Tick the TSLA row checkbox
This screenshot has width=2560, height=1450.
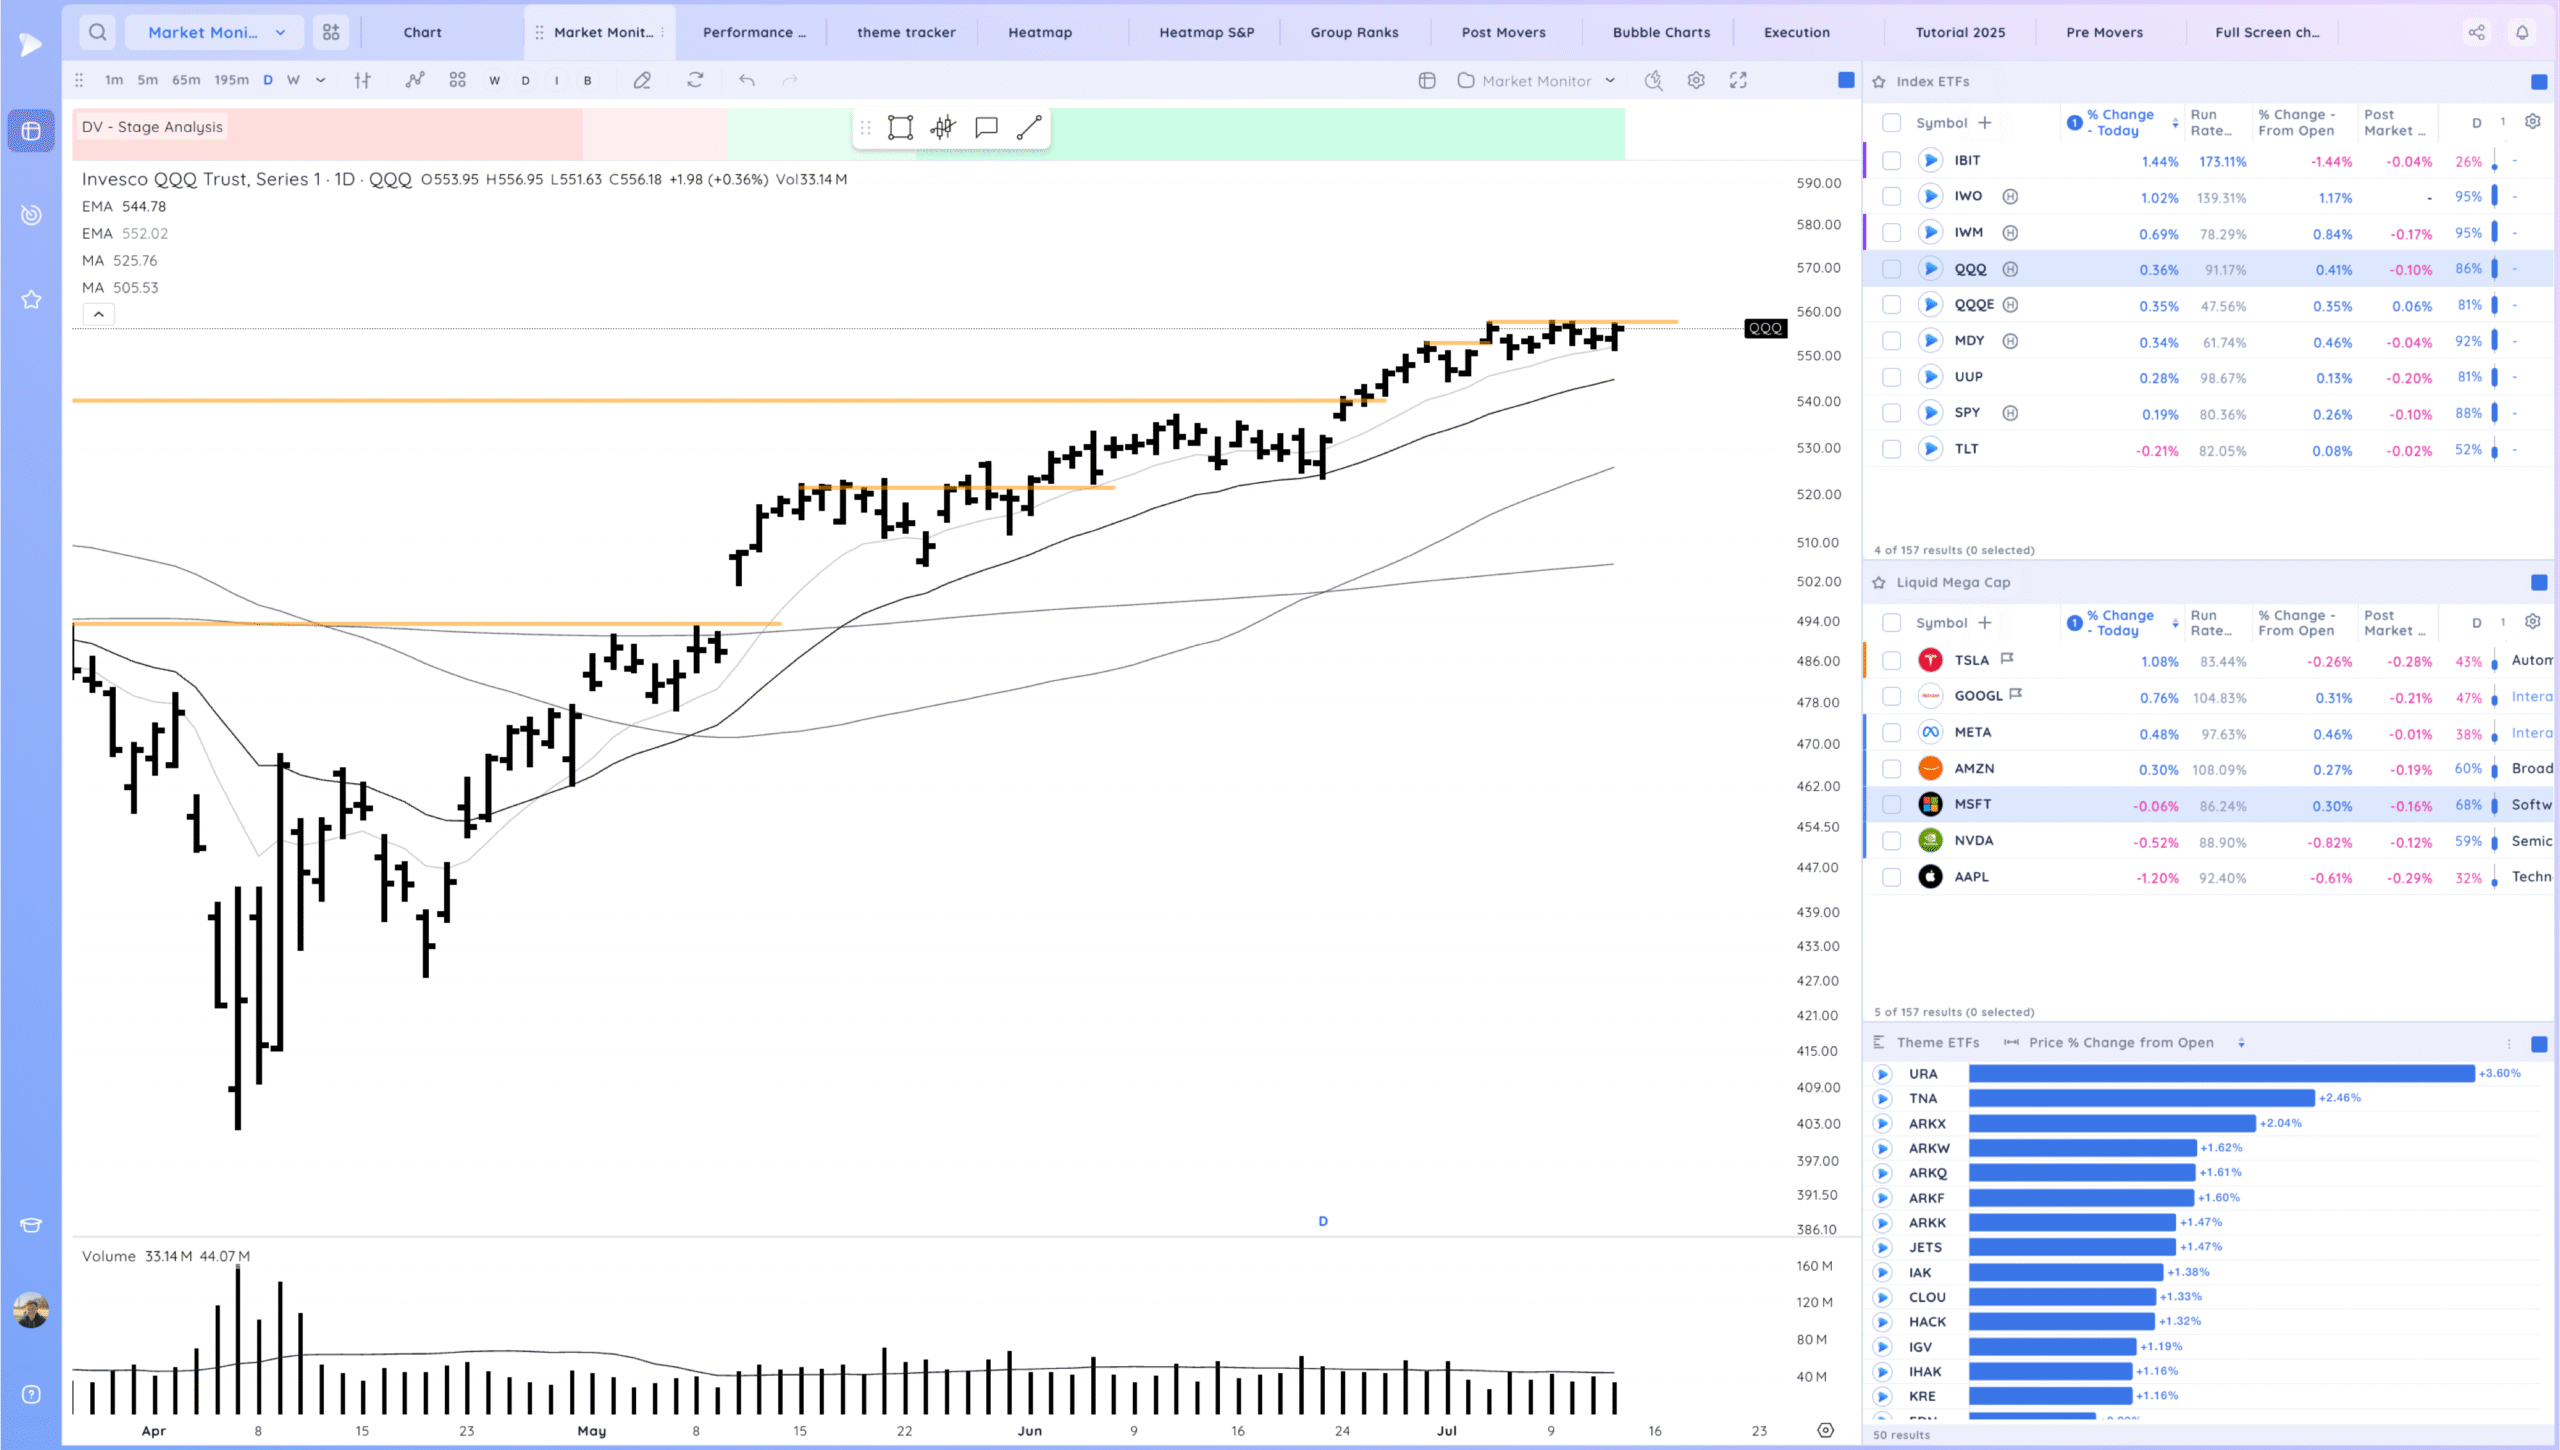(1891, 661)
